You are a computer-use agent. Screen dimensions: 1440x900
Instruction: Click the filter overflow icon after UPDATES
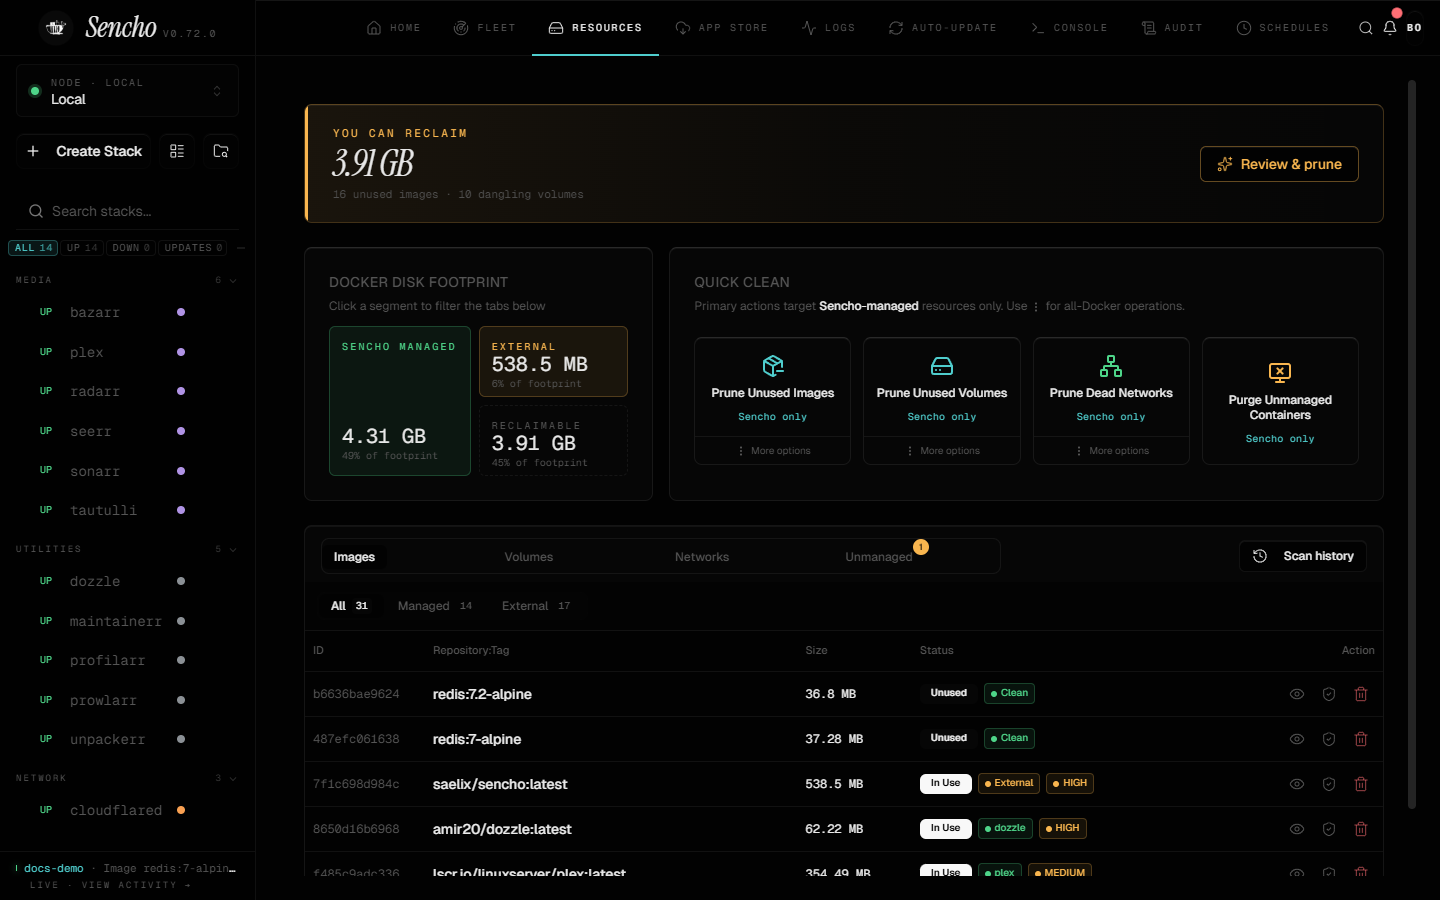click(241, 248)
